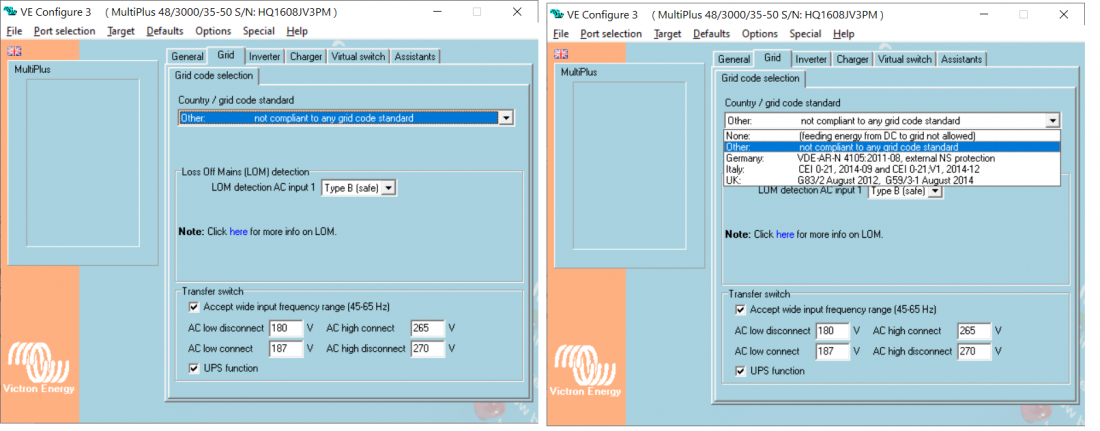Click the UK flag icon in left window
Image resolution: width=1100 pixels, height=431 pixels.
(x=14, y=50)
